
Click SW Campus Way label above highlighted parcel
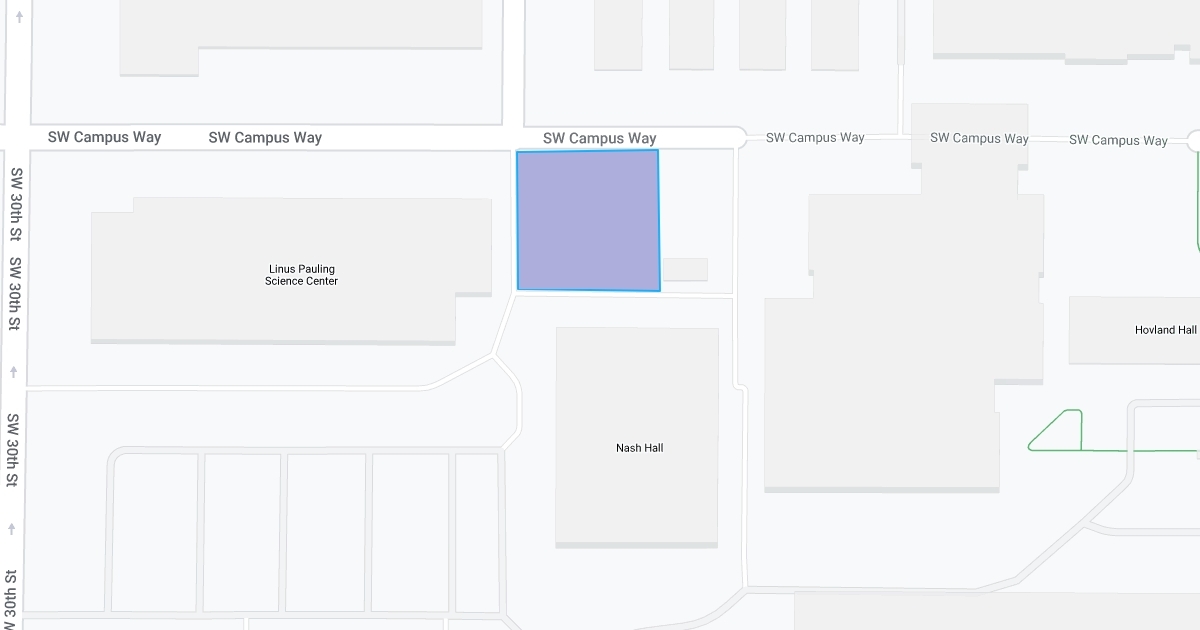coord(599,139)
